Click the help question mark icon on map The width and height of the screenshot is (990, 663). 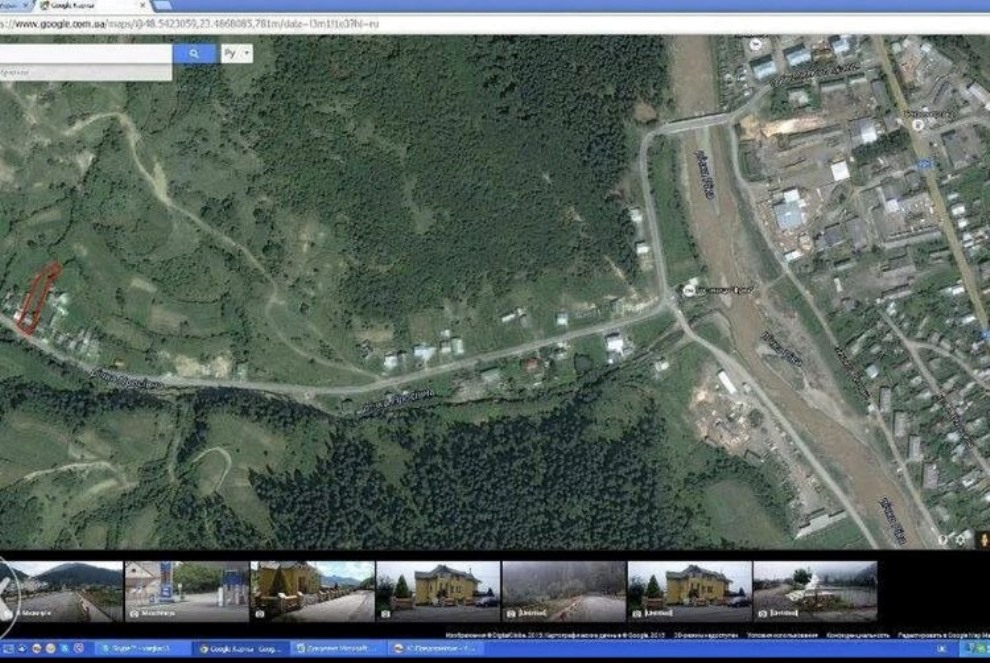(x=943, y=540)
